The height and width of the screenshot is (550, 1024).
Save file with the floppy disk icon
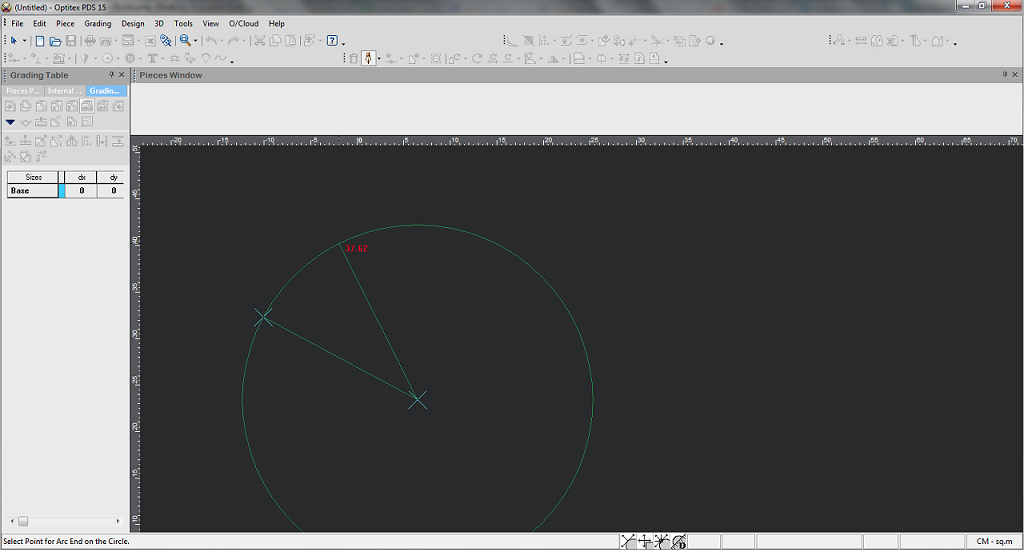click(71, 40)
